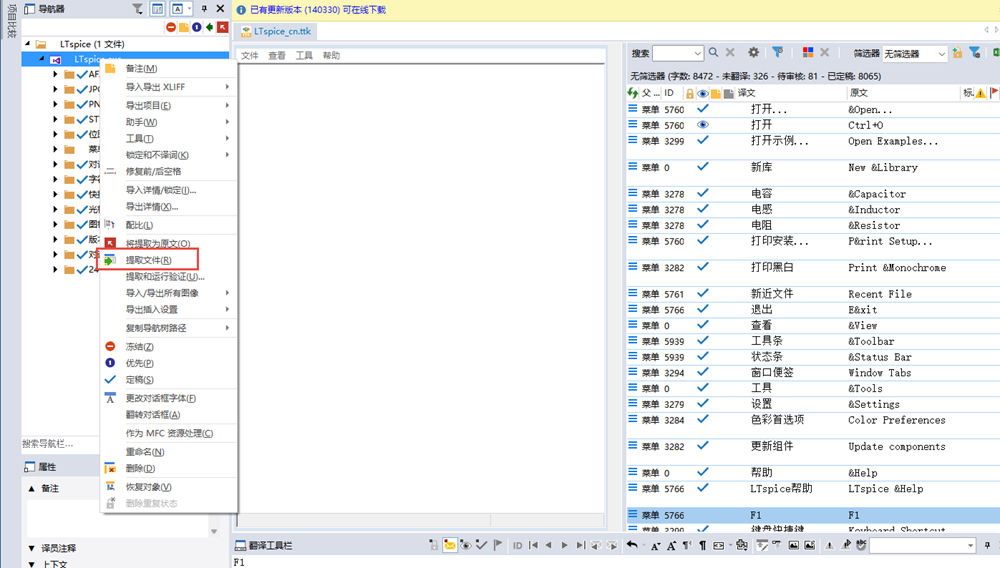Click the envelope icon in translation toolbar
1000x568 pixels.
pos(450,545)
